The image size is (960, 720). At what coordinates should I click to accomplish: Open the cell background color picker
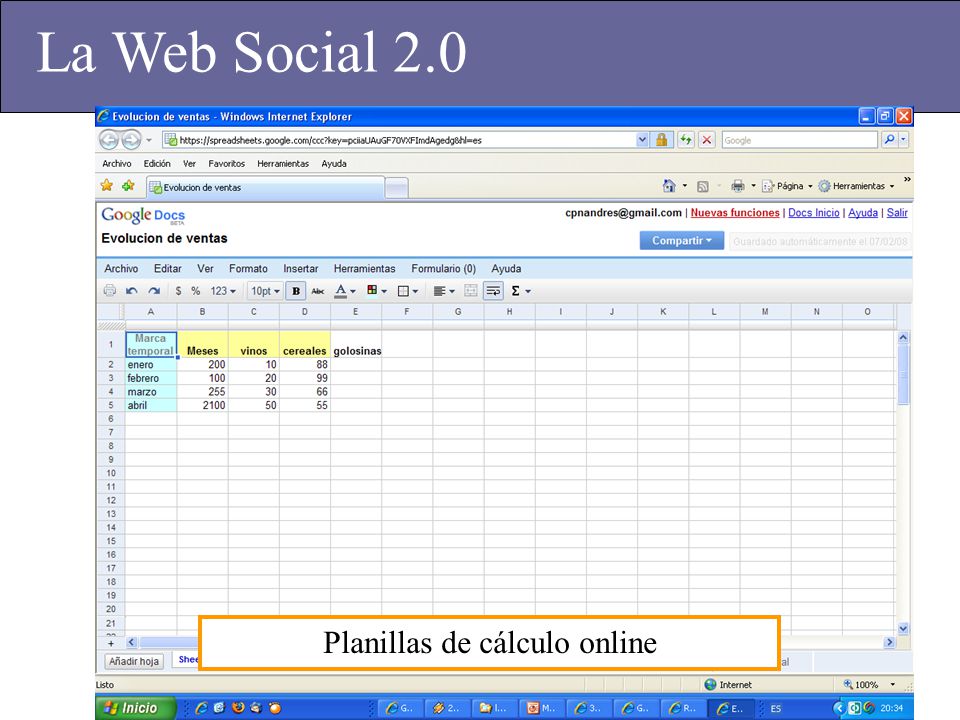[x=377, y=291]
